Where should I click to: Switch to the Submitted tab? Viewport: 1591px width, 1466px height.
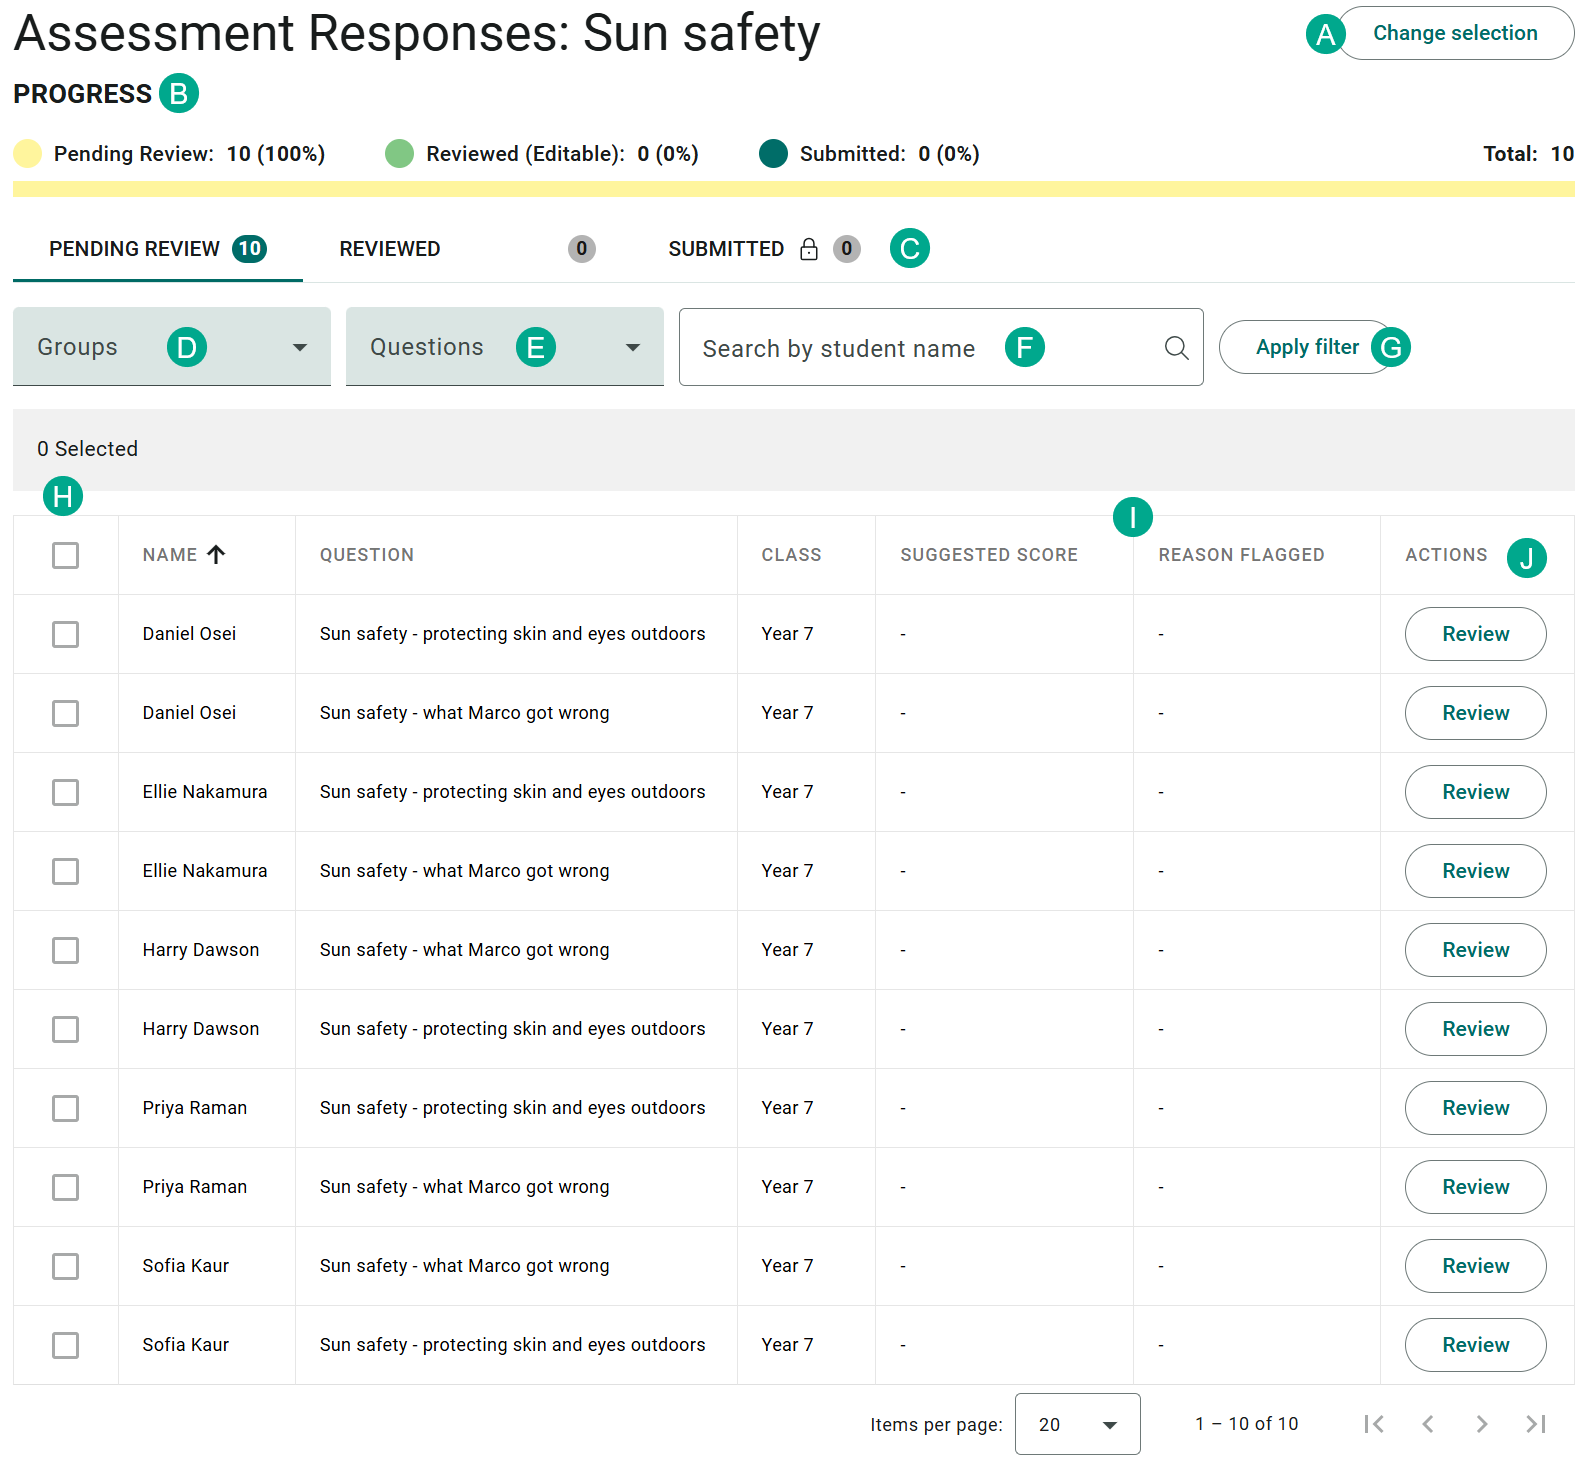(764, 249)
